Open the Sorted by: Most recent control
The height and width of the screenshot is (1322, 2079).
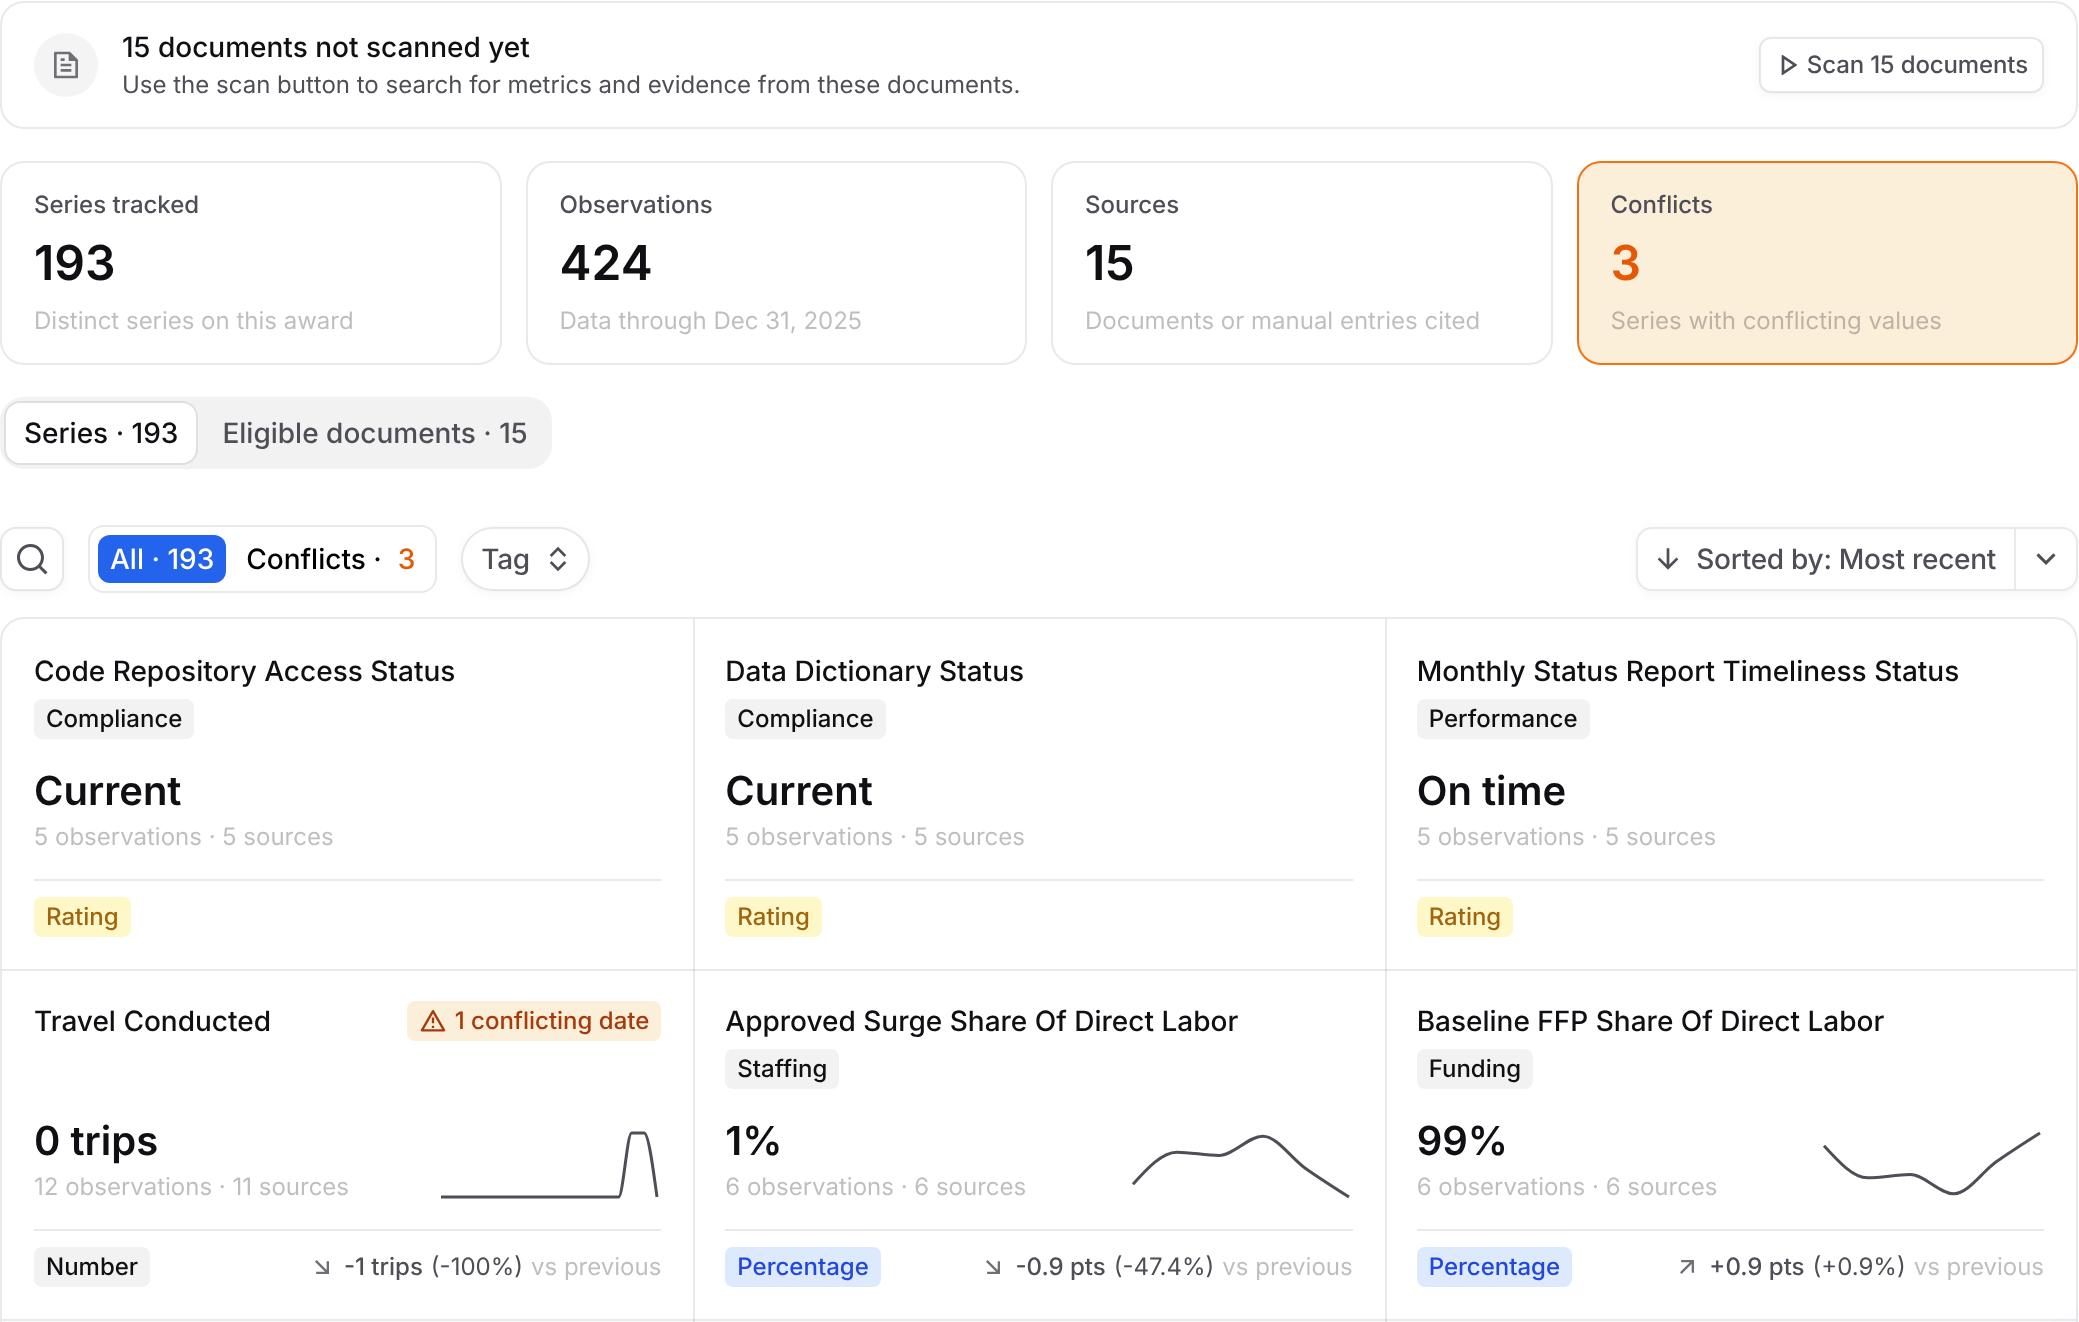pos(1826,559)
